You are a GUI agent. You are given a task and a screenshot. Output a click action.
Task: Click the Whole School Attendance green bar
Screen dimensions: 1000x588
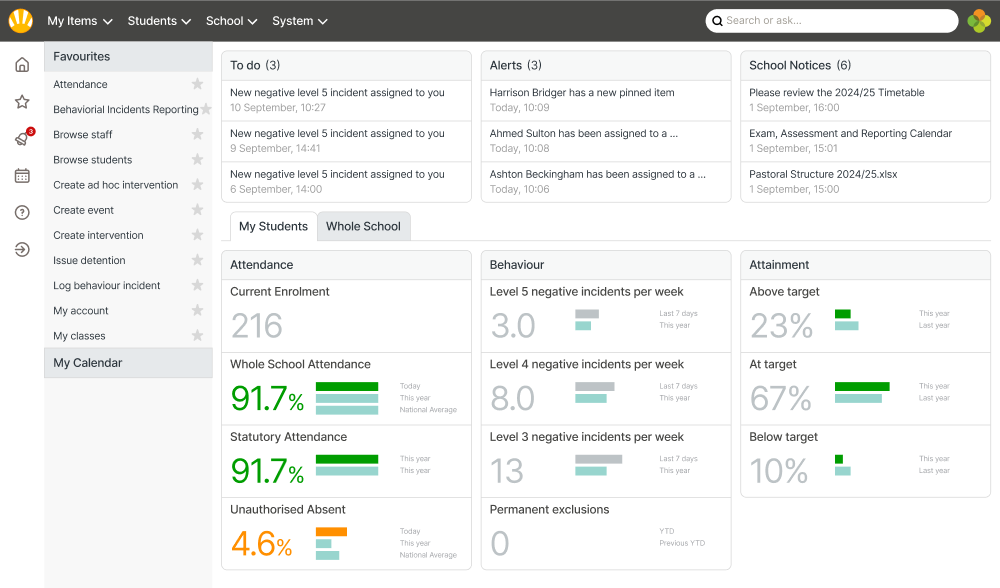coord(347,386)
